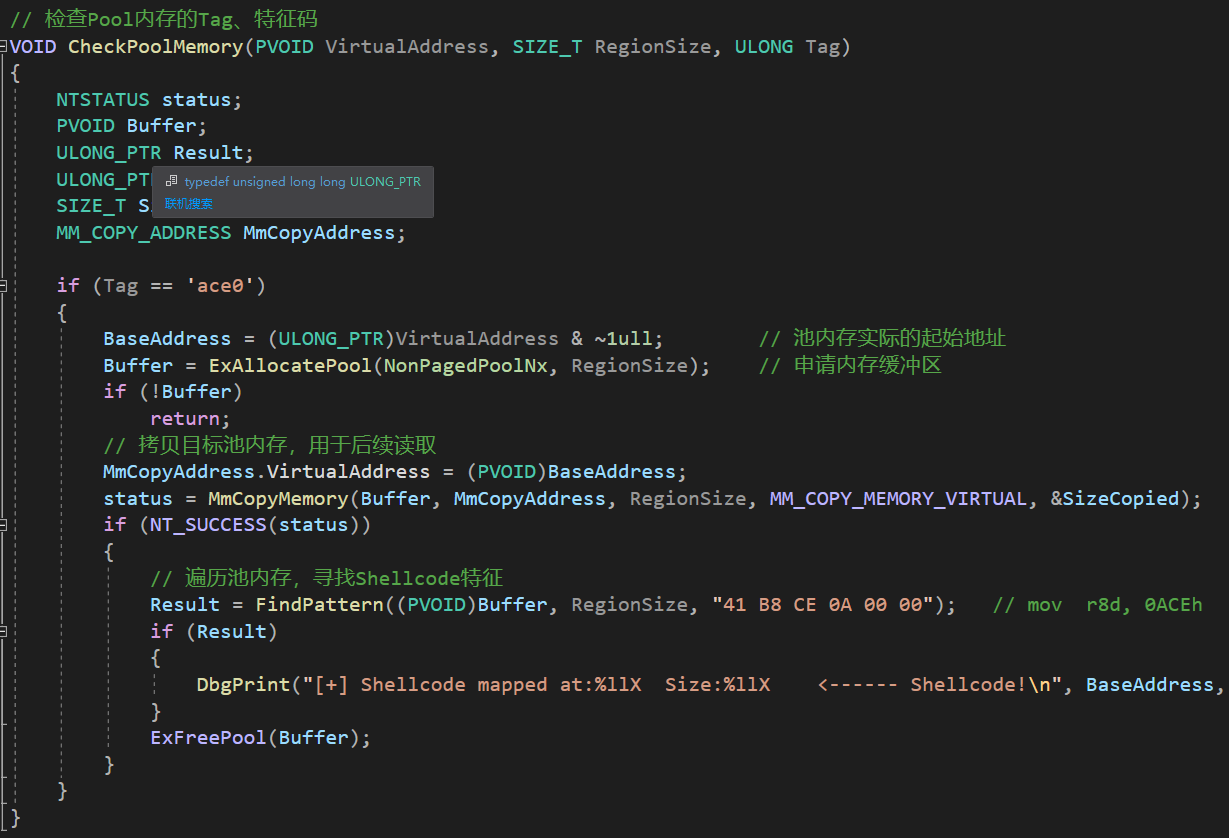Collapse the if (Result) block
Screen dimensions: 1229x838
tap(4, 631)
